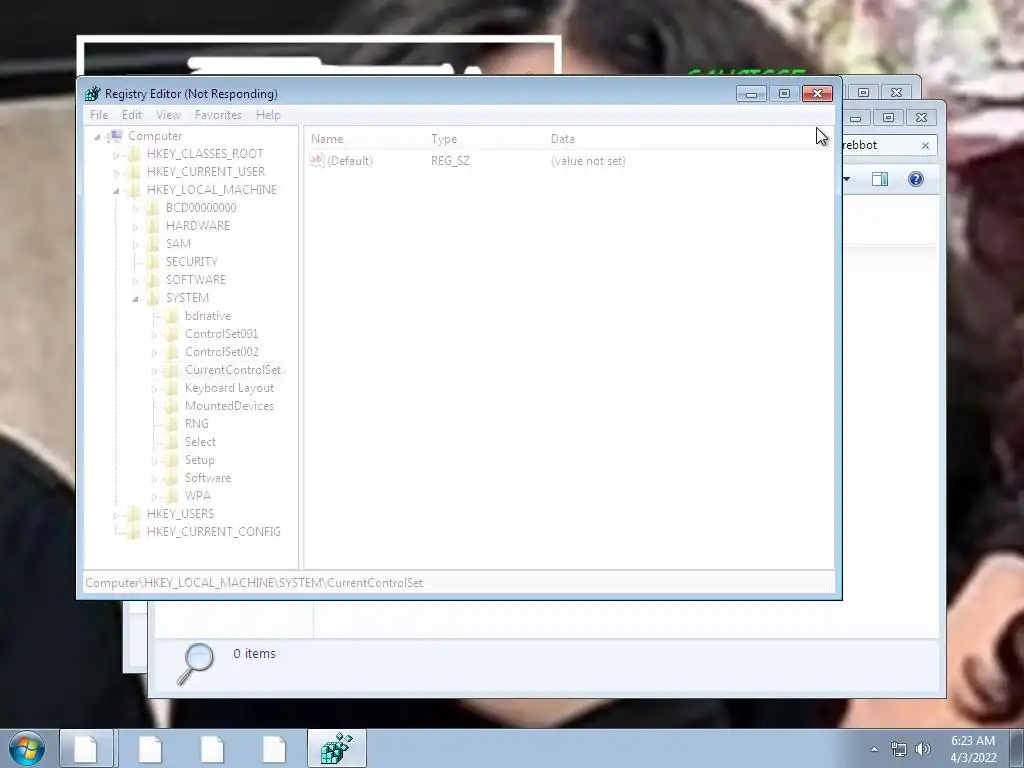Click the '(value not set)' data cell
This screenshot has width=1024, height=768.
(x=588, y=161)
